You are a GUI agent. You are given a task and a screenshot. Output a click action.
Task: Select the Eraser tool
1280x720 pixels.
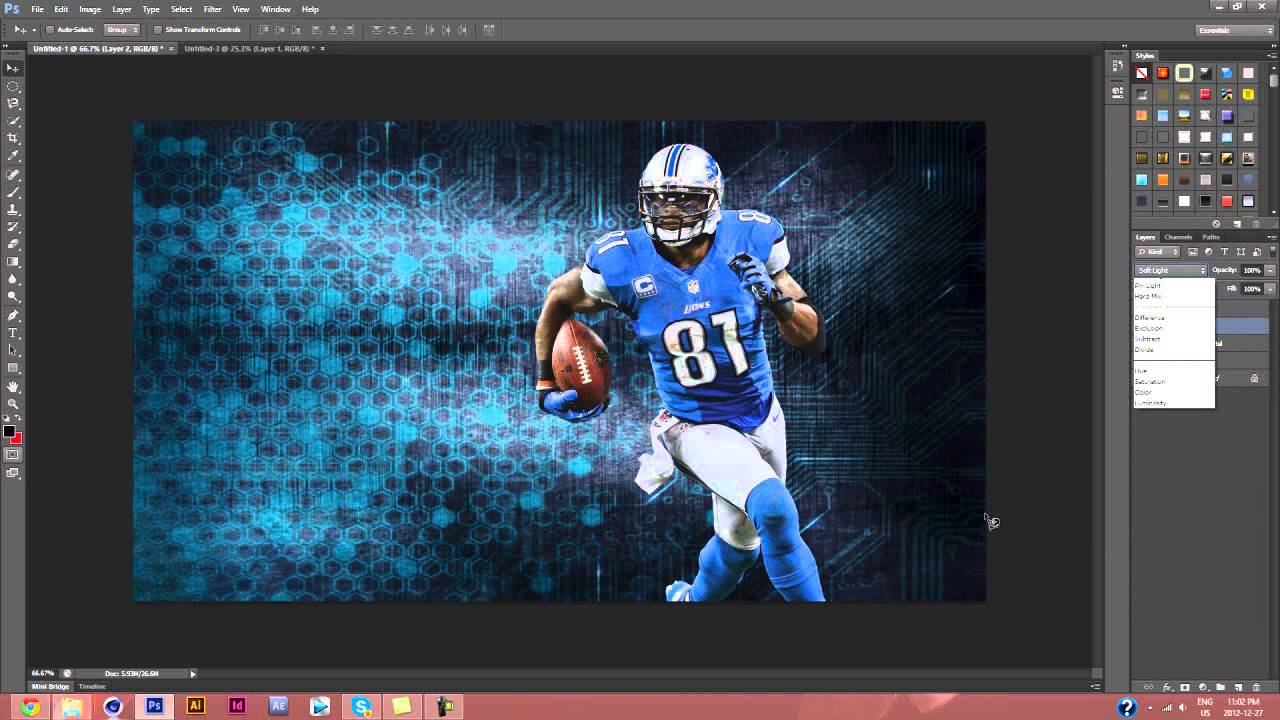tap(13, 242)
